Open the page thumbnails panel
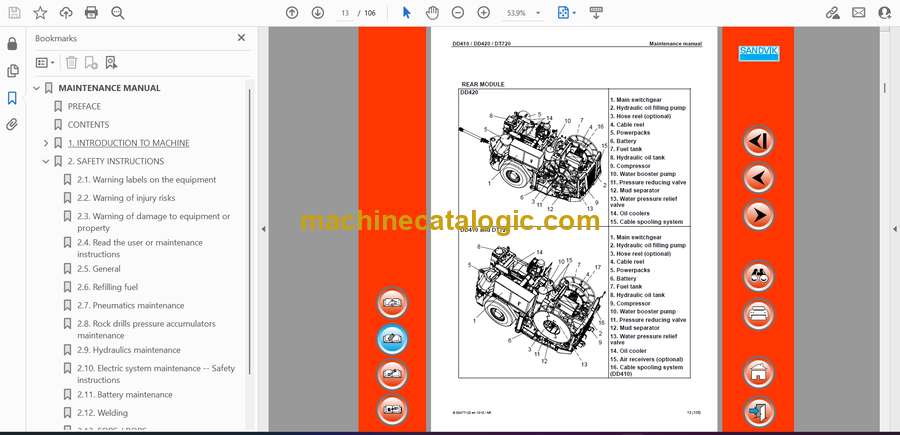 12,71
